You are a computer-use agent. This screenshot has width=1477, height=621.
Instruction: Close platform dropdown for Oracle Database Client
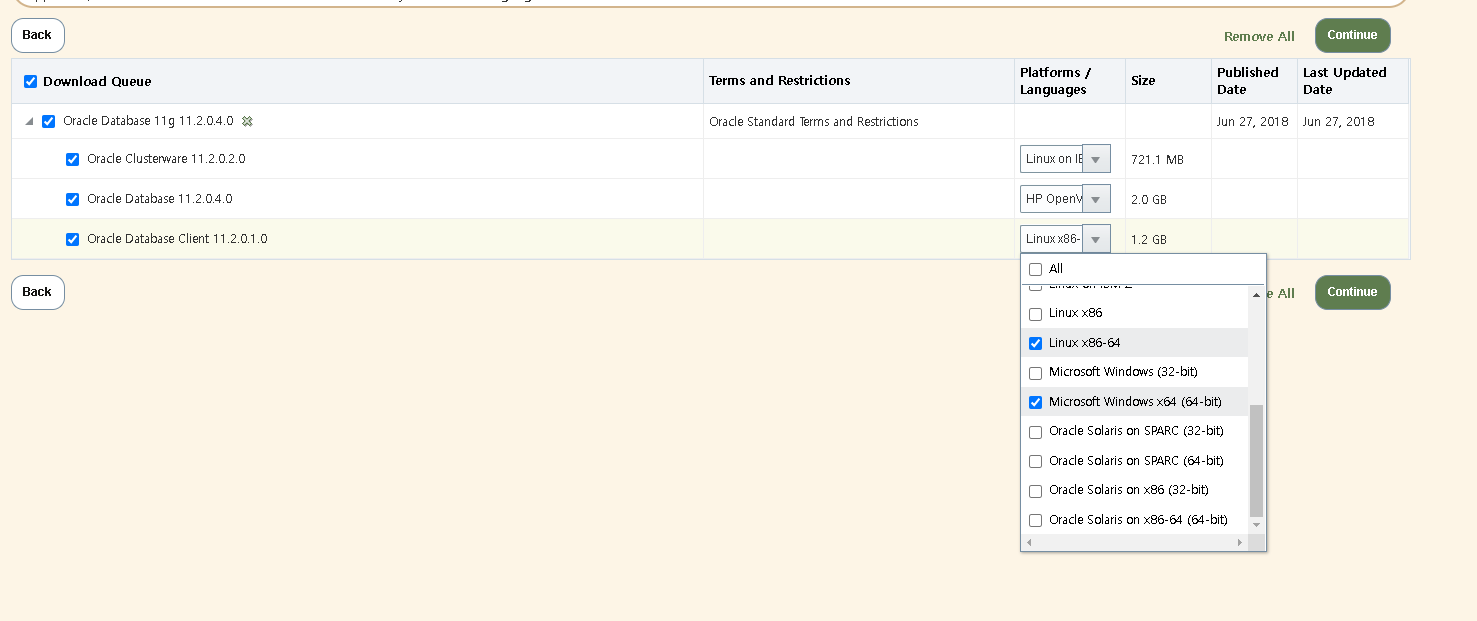click(x=1096, y=239)
